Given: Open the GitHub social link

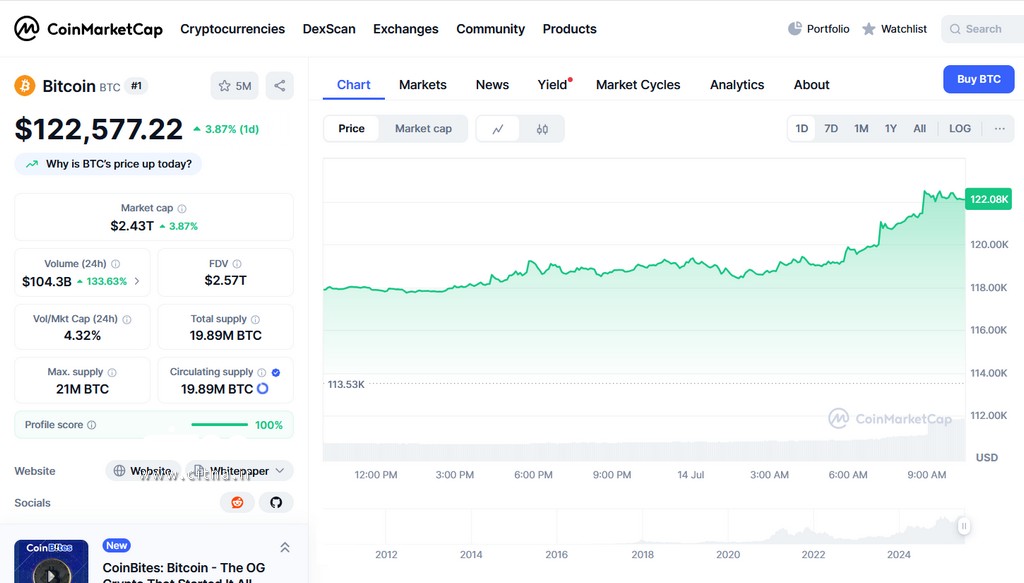Looking at the screenshot, I should [276, 502].
